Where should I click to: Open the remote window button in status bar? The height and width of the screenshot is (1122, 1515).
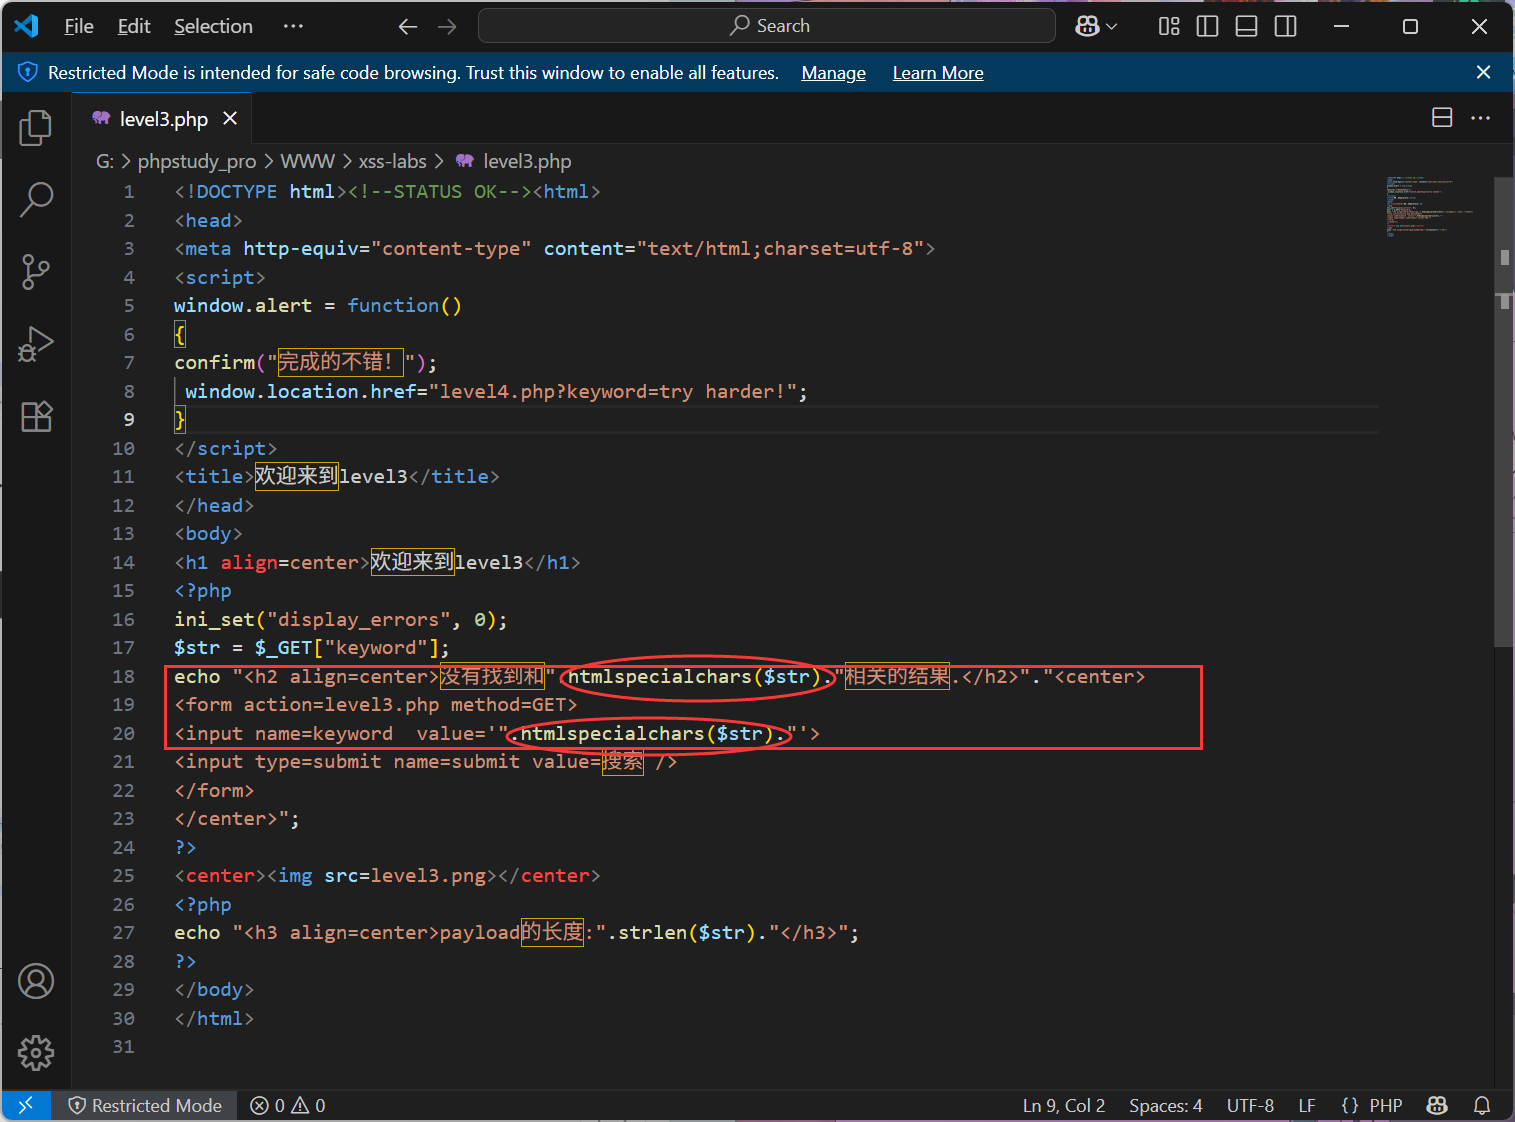(27, 1105)
